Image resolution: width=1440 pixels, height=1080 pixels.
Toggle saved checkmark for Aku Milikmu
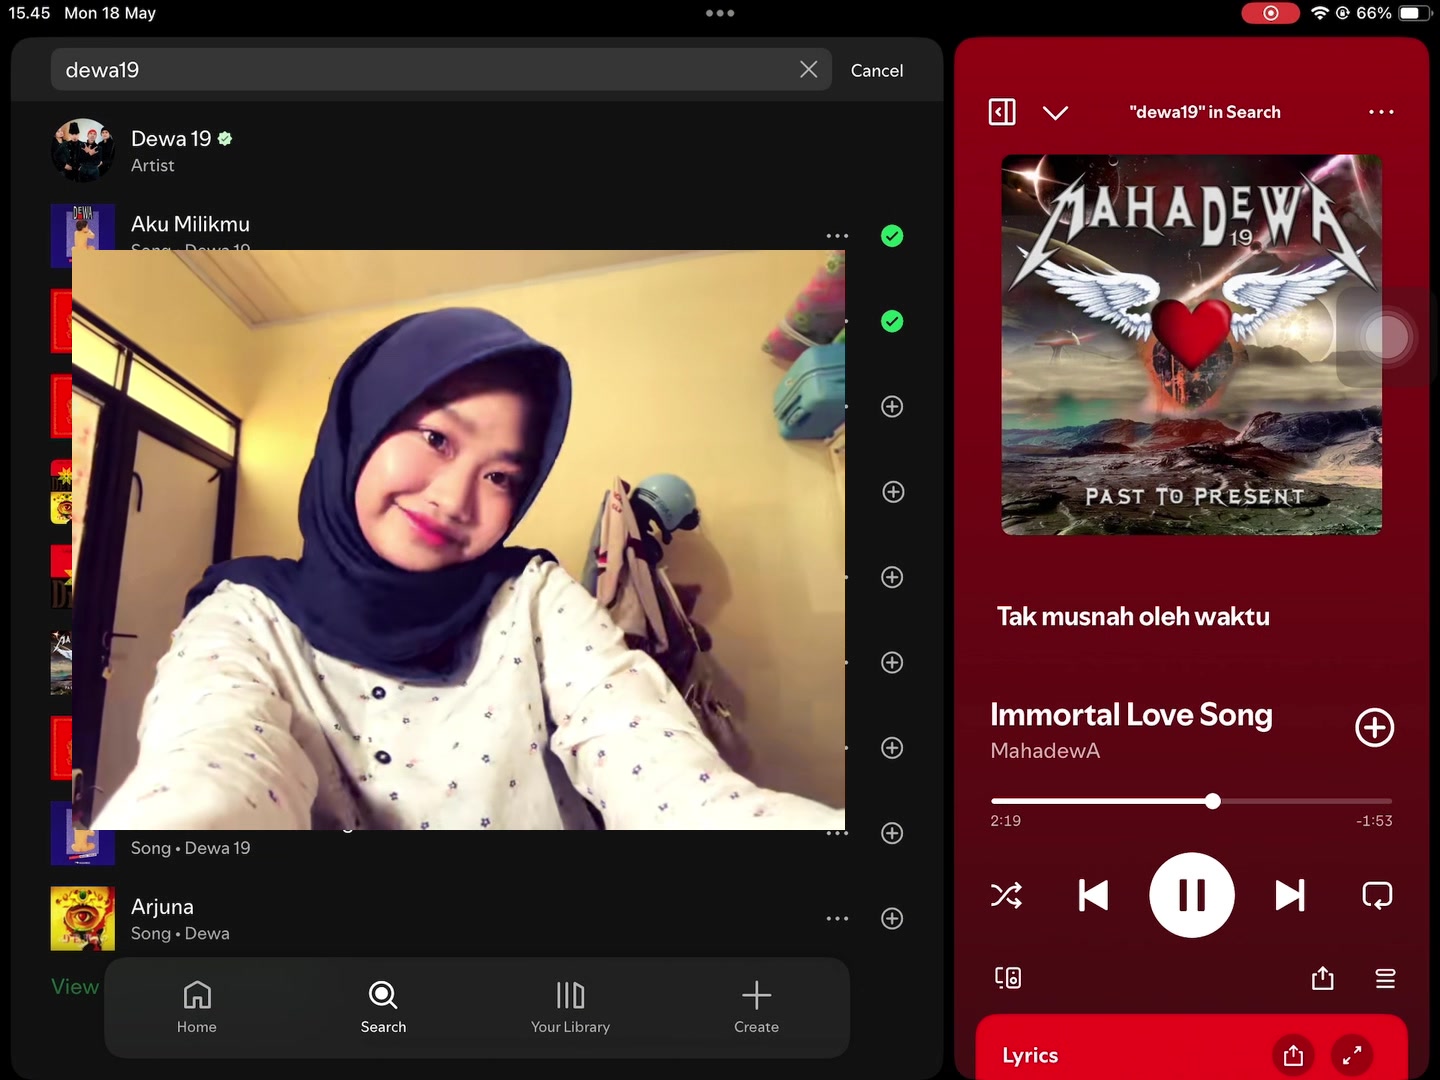pyautogui.click(x=892, y=236)
